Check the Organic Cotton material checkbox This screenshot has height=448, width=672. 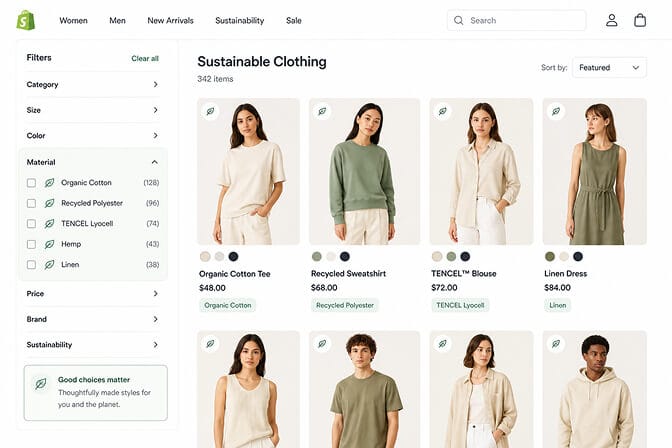coord(31,183)
